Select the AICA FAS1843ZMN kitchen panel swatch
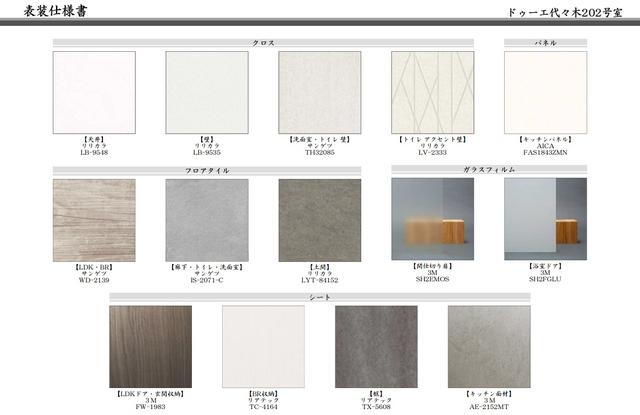Screen dimensions: 640x415 (x=545, y=92)
